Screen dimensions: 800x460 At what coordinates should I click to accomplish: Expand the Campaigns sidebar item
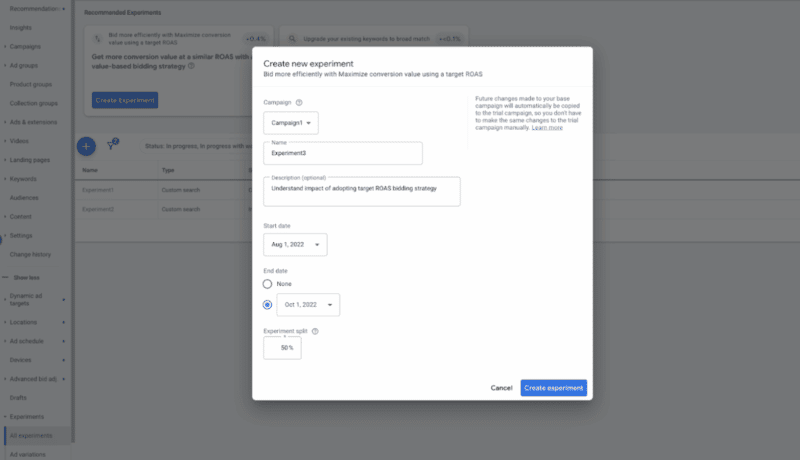click(25, 46)
